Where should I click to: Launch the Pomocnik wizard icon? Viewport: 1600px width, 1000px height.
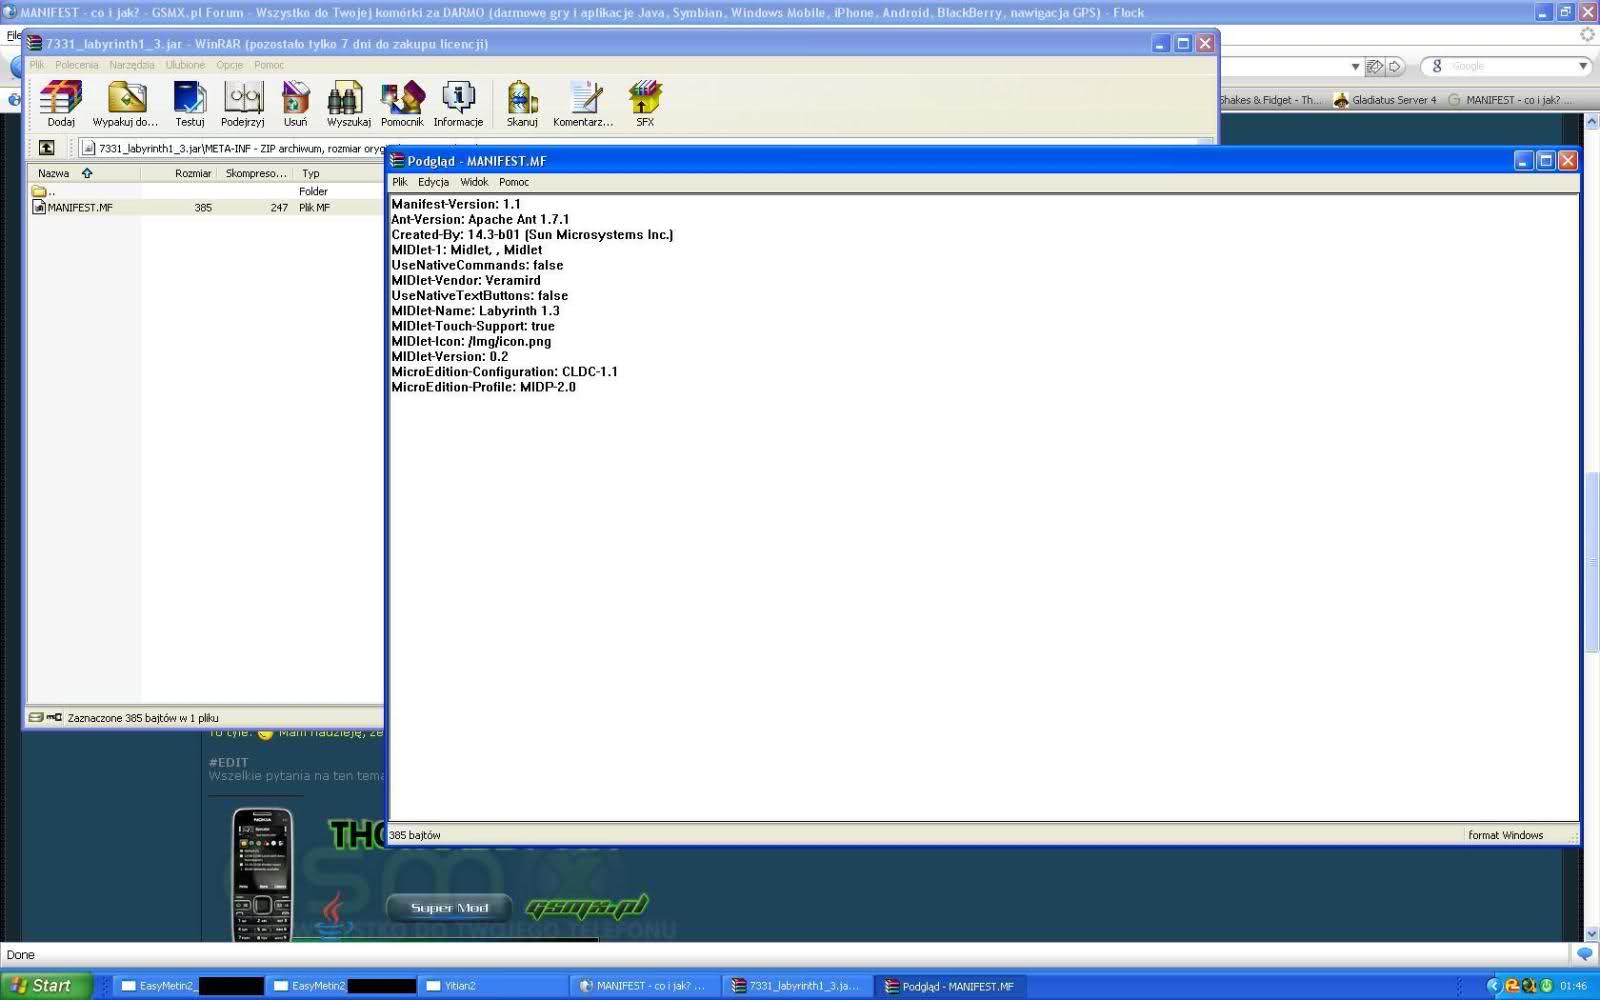coord(402,103)
